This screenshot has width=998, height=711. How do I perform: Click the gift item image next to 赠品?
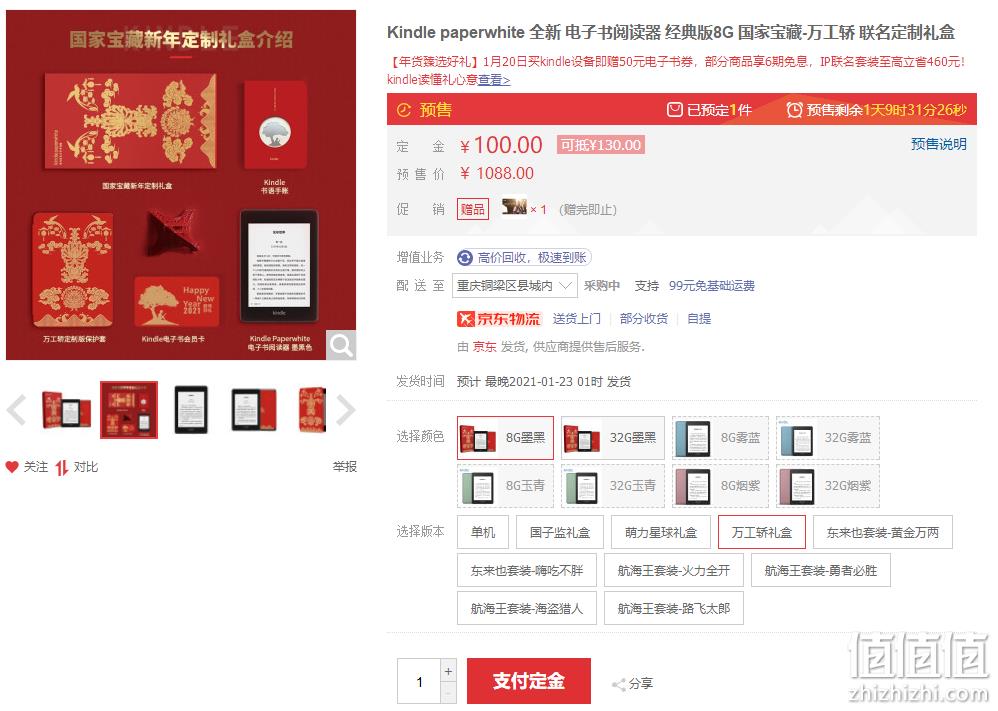pyautogui.click(x=514, y=207)
